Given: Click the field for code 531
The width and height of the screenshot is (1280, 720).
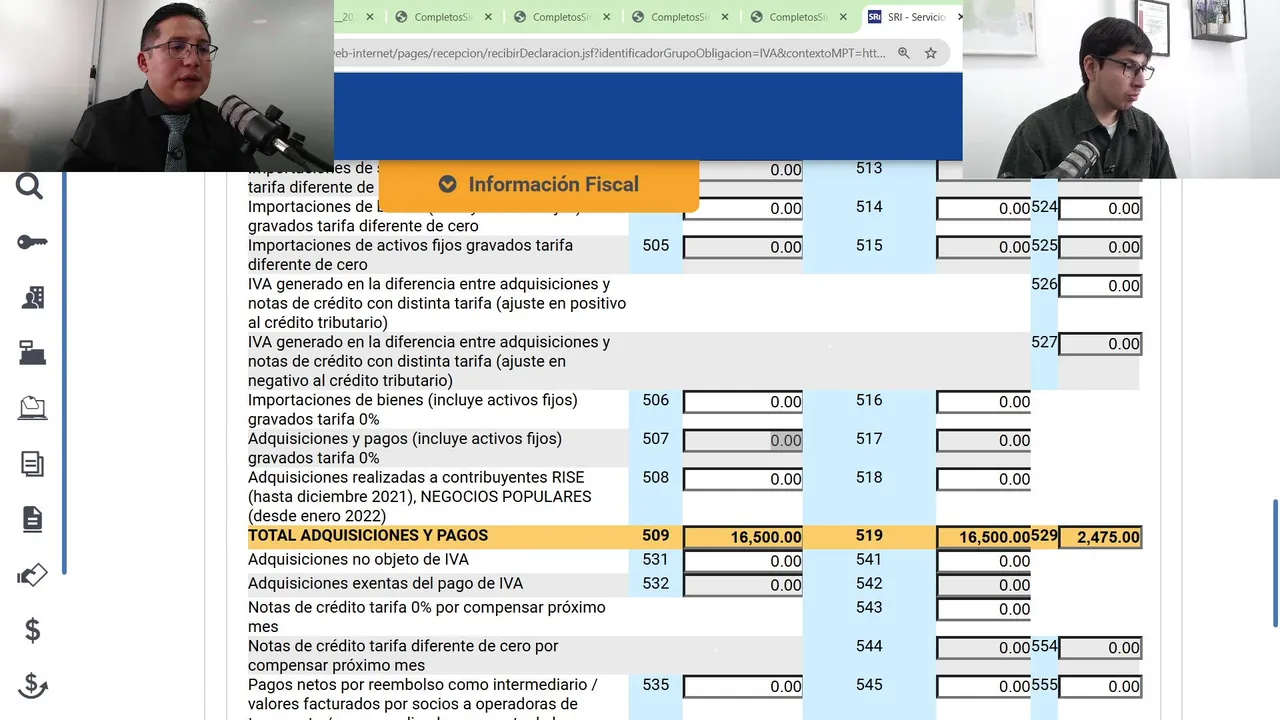Looking at the screenshot, I should [x=743, y=561].
